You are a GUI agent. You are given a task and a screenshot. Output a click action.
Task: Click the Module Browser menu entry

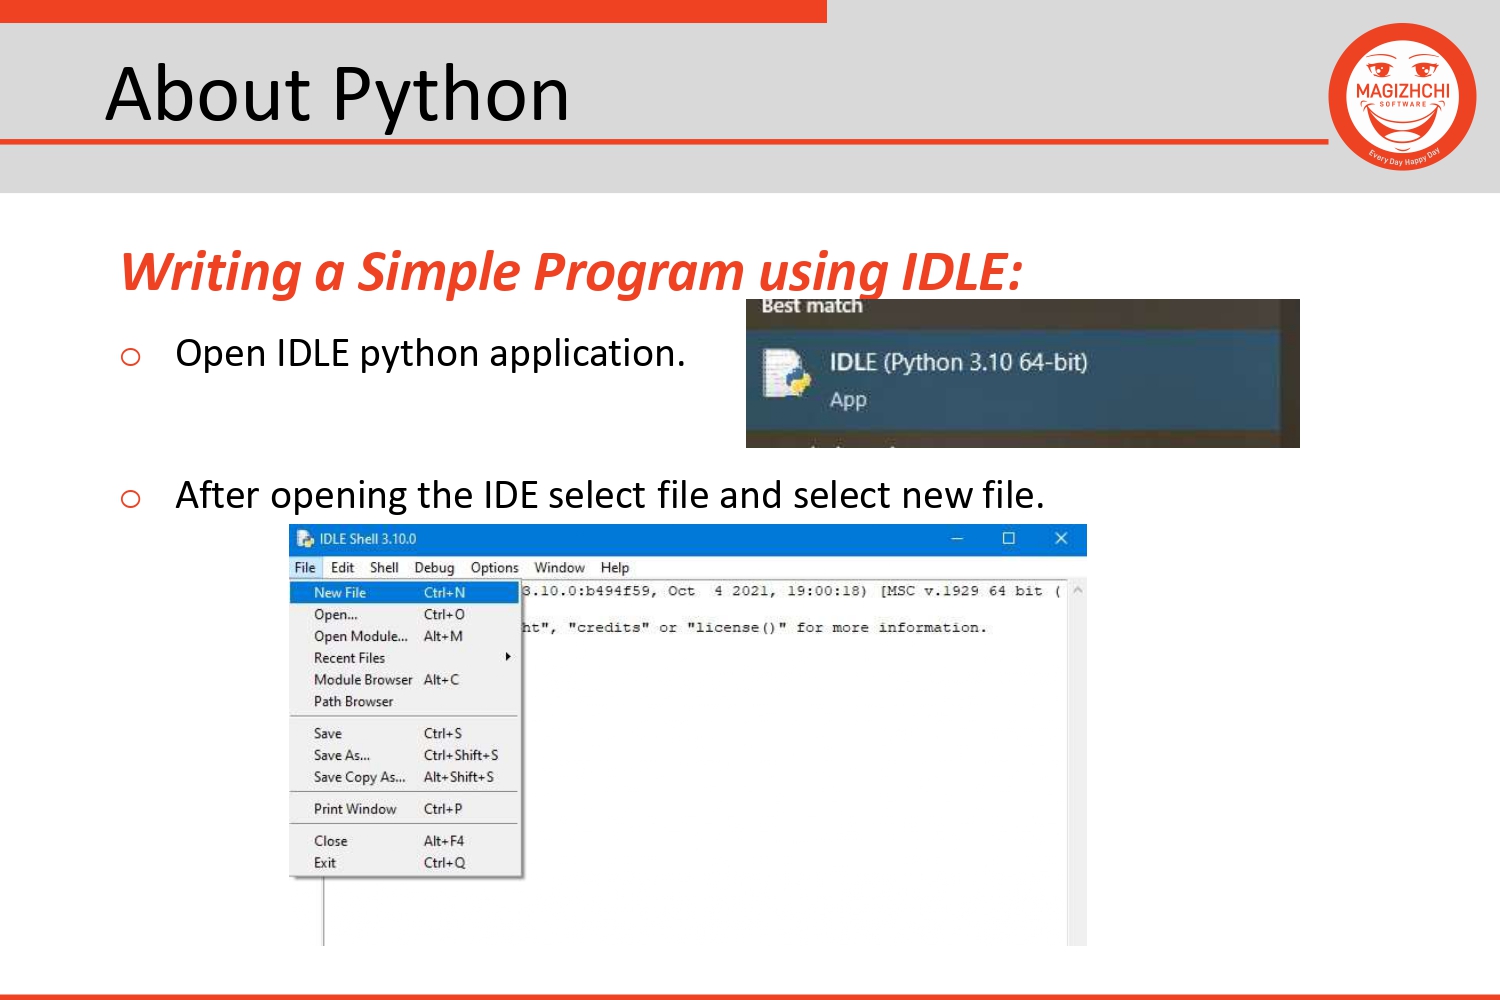(x=405, y=680)
